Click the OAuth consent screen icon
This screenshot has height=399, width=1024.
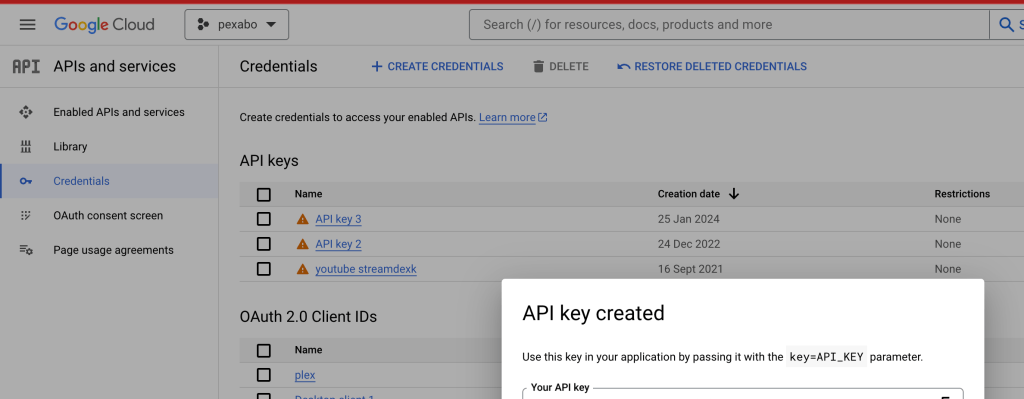point(26,215)
